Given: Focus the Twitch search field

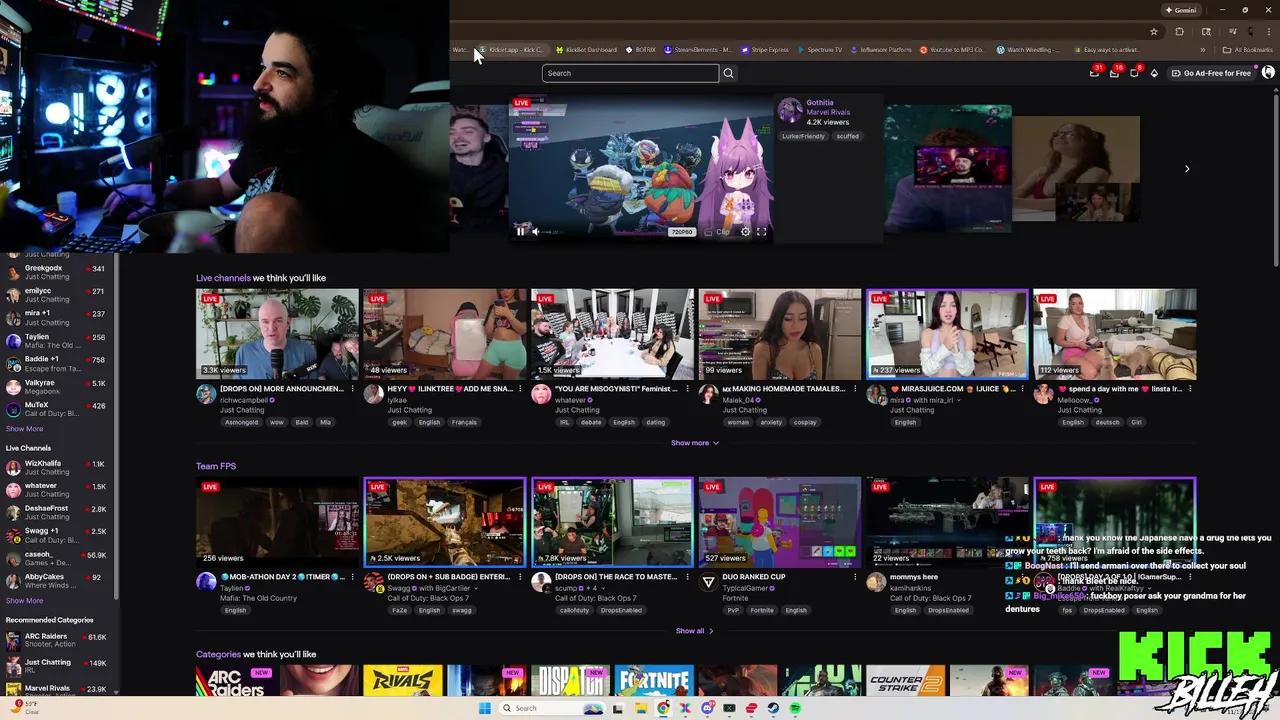Looking at the screenshot, I should 630,73.
